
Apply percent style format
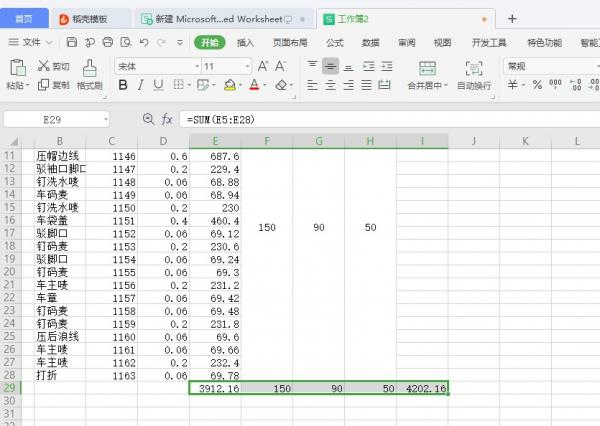(x=537, y=85)
